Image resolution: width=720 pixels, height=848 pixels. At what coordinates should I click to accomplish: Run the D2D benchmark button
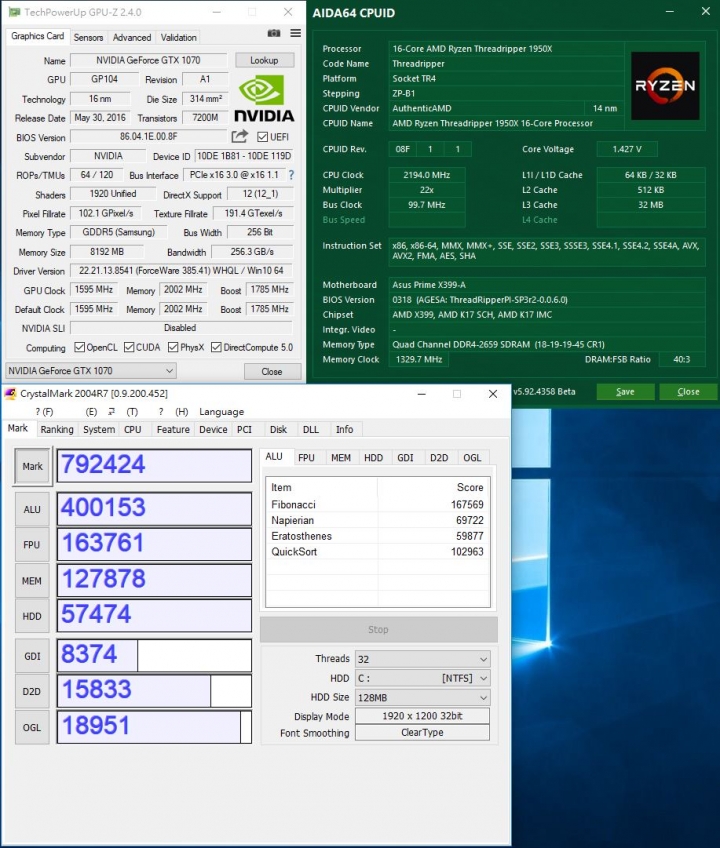(32, 691)
